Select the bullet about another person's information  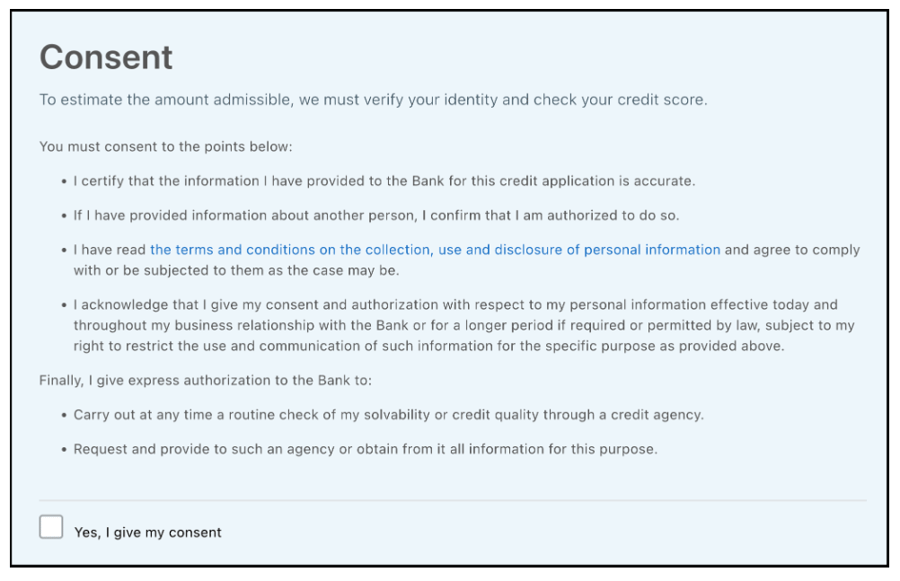(x=376, y=215)
